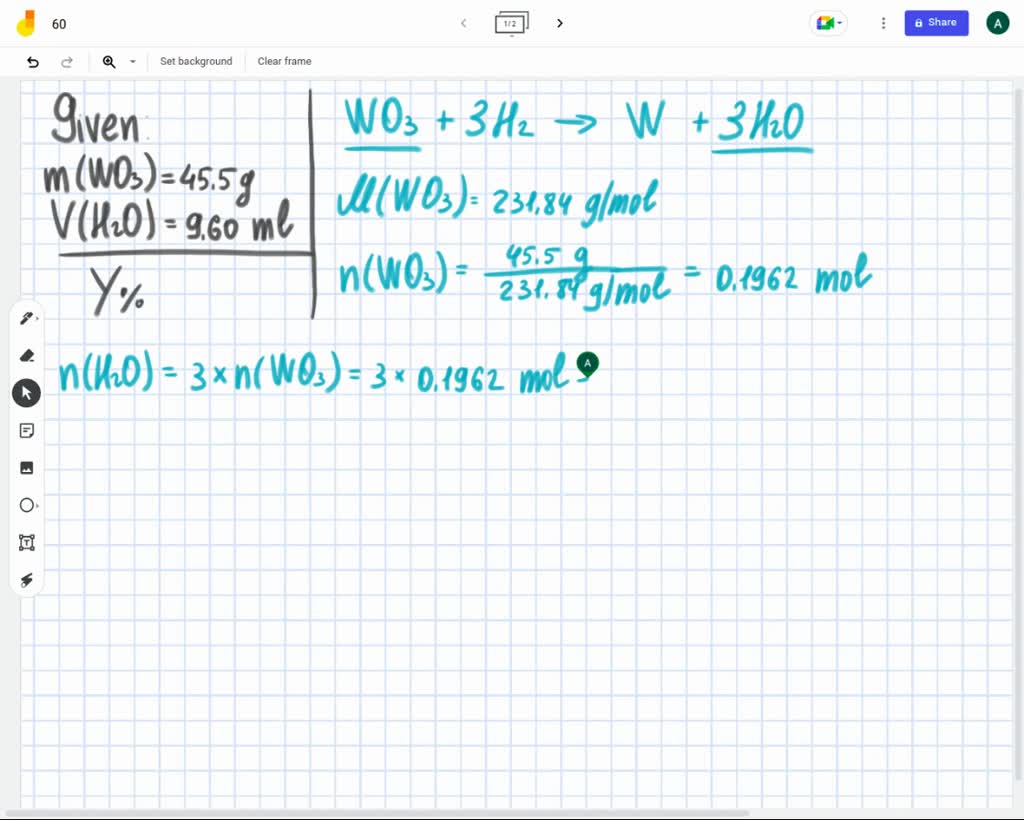Screen dimensions: 1024x820
Task: Select the shape tool
Action: (27, 505)
